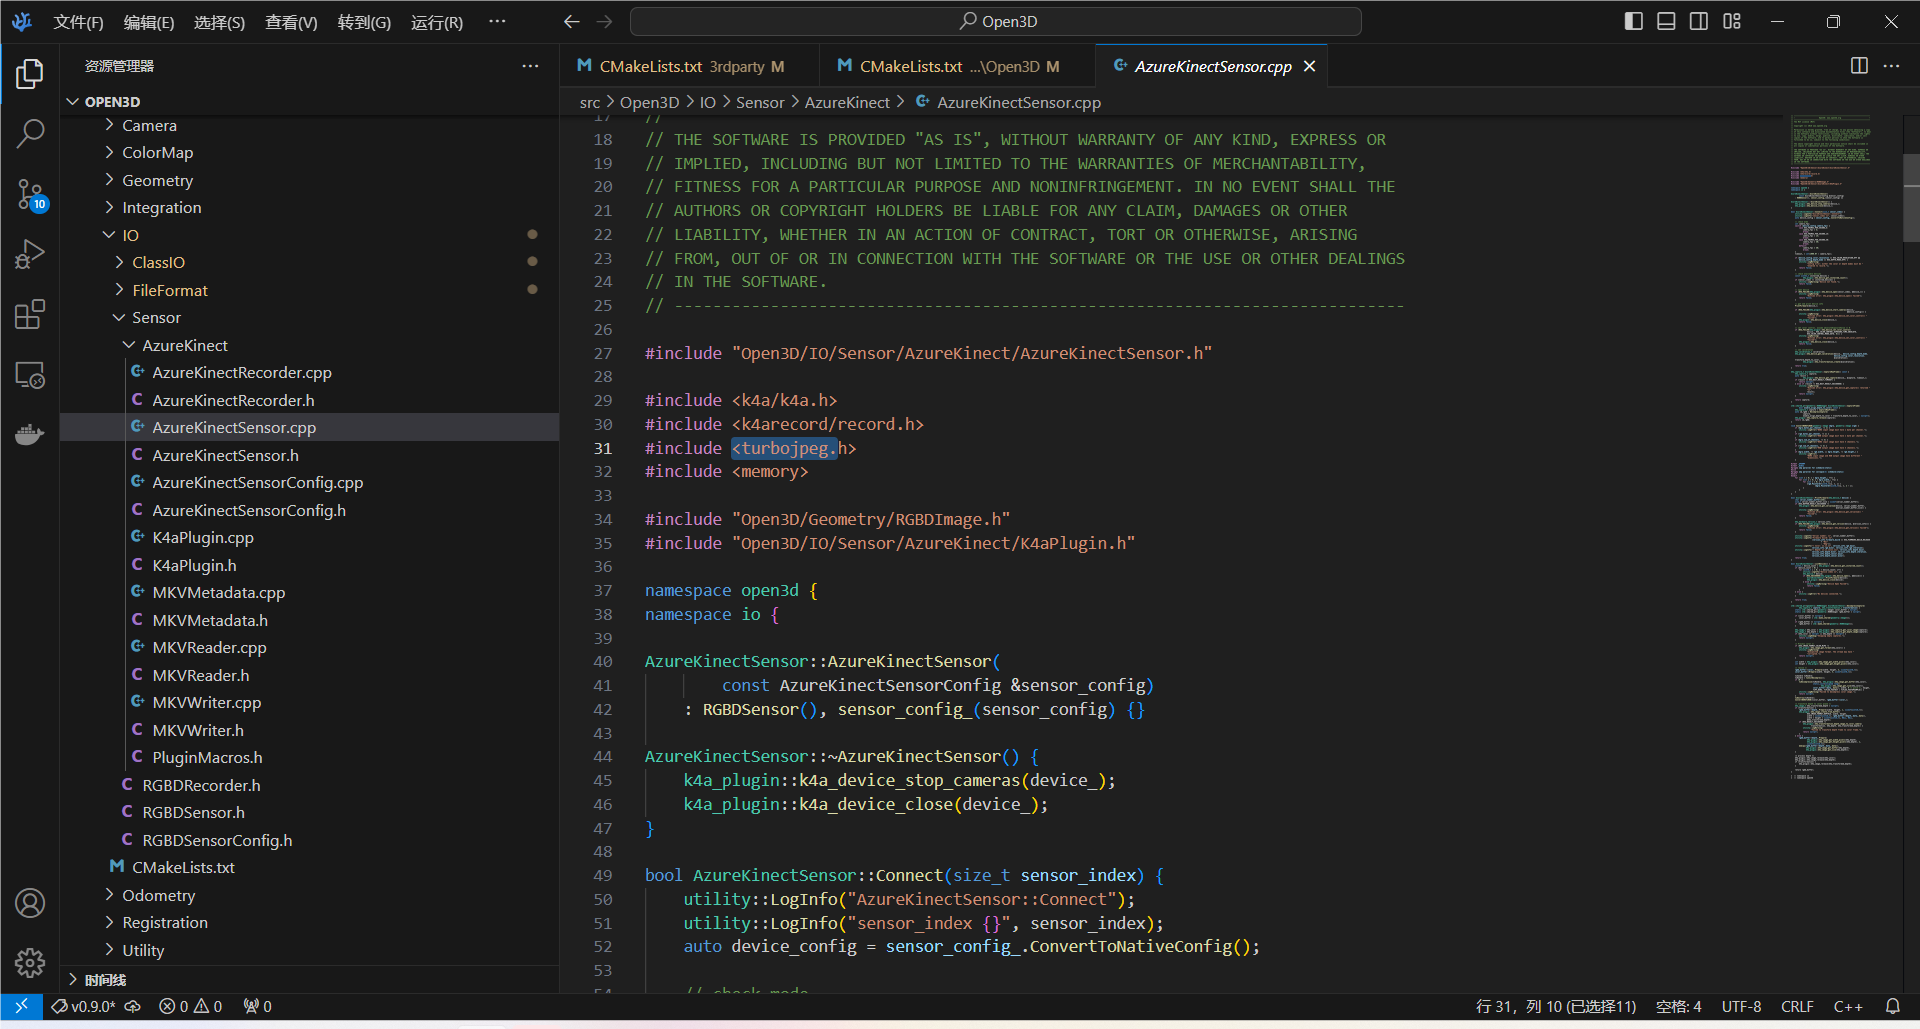
Task: Open the Search view in activity bar
Action: click(30, 133)
